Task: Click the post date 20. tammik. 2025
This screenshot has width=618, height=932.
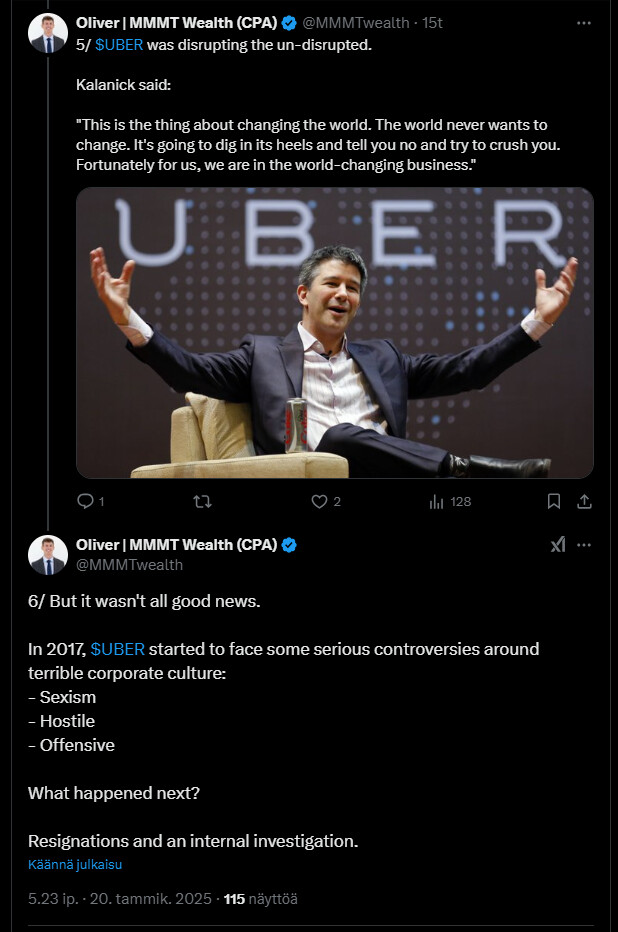Action: (x=152, y=899)
